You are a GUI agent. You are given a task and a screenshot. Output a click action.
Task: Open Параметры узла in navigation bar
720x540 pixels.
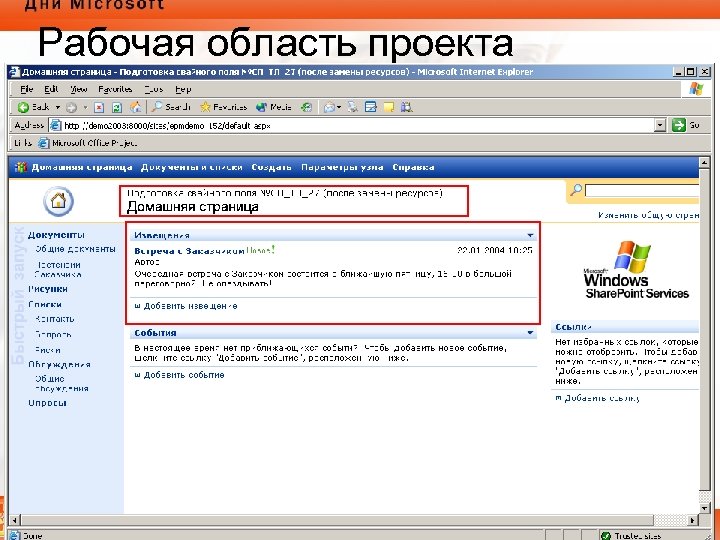point(342,168)
